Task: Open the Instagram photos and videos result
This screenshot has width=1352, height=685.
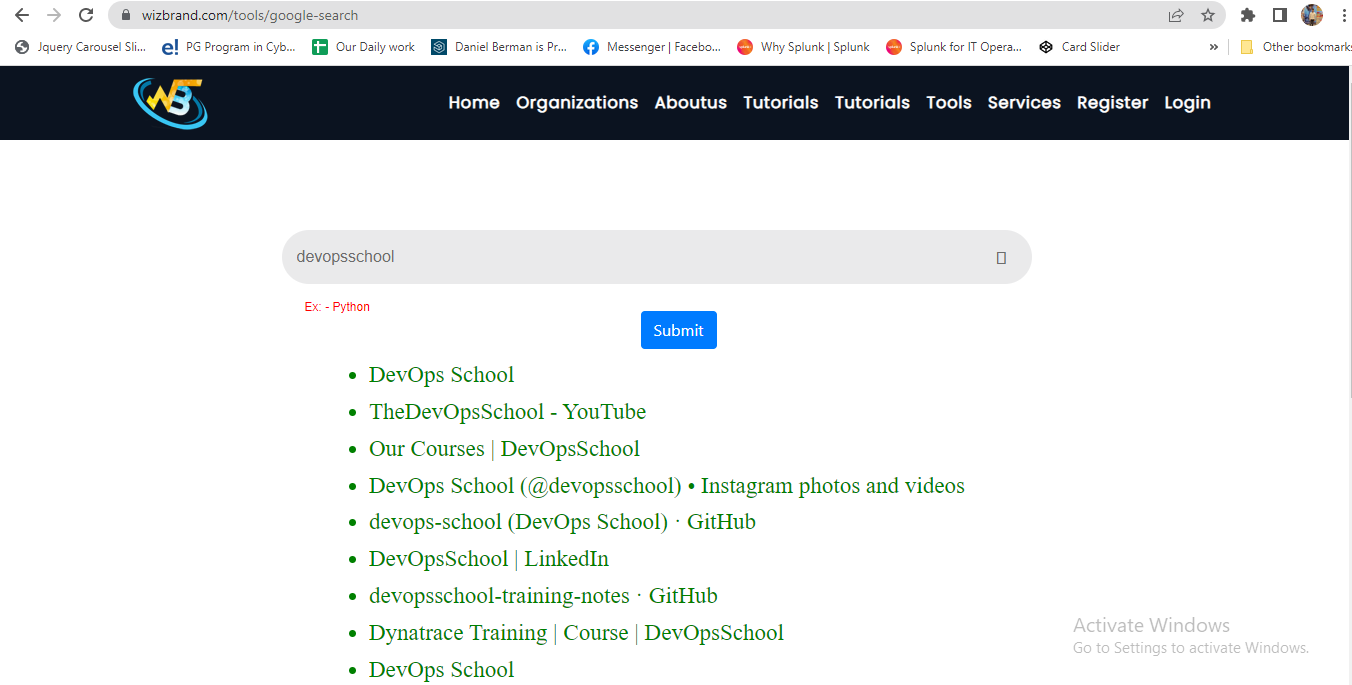Action: click(x=667, y=485)
